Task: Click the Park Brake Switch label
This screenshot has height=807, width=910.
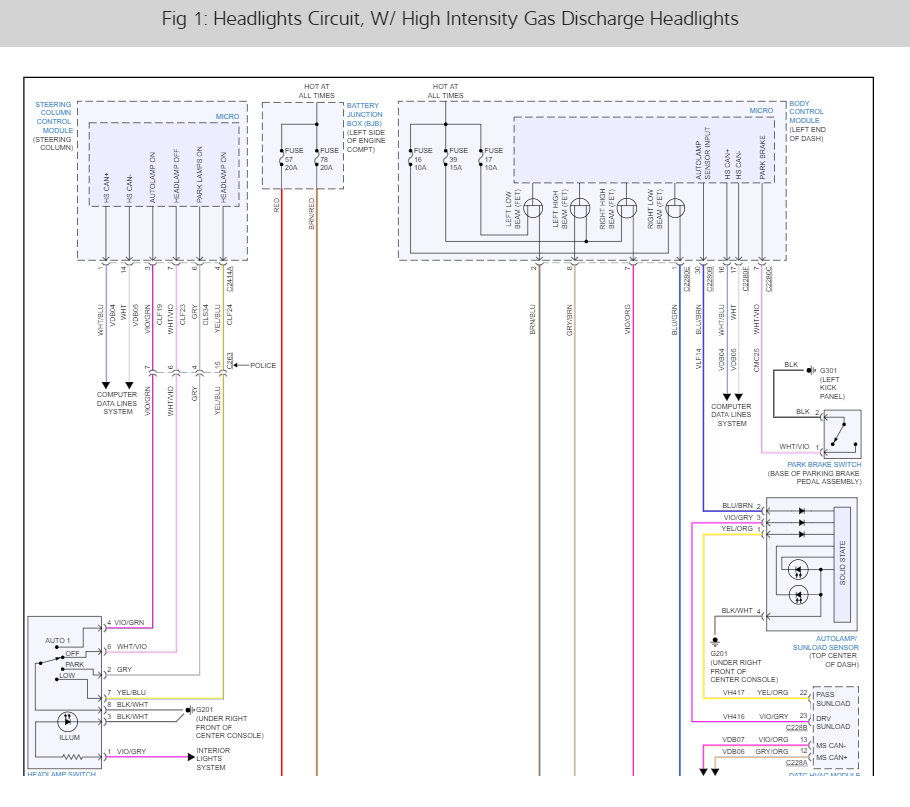Action: (x=824, y=464)
